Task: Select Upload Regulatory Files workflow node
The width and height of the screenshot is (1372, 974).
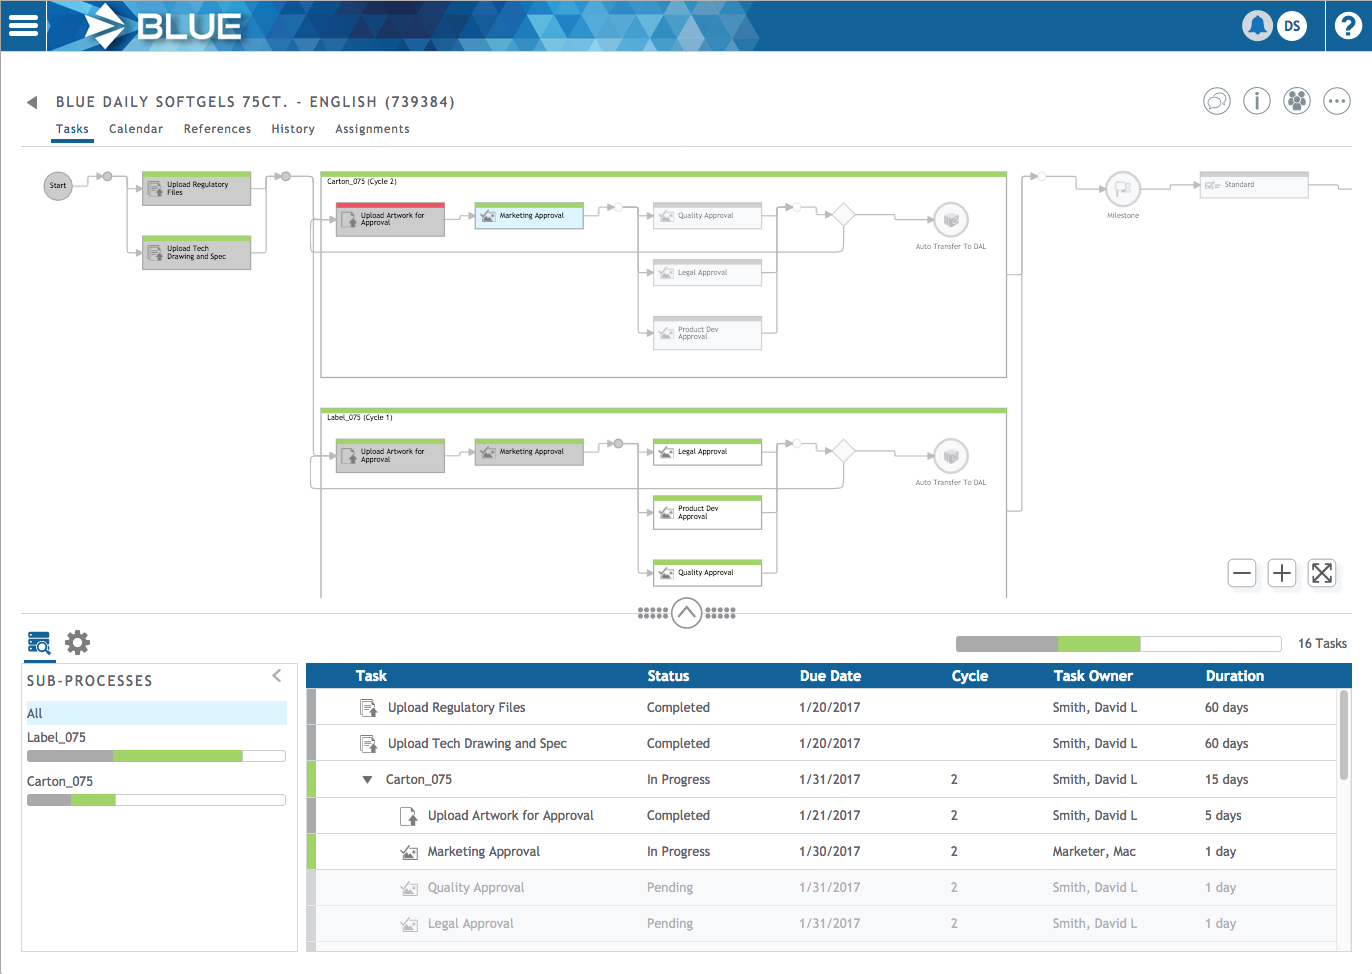Action: coord(196,189)
